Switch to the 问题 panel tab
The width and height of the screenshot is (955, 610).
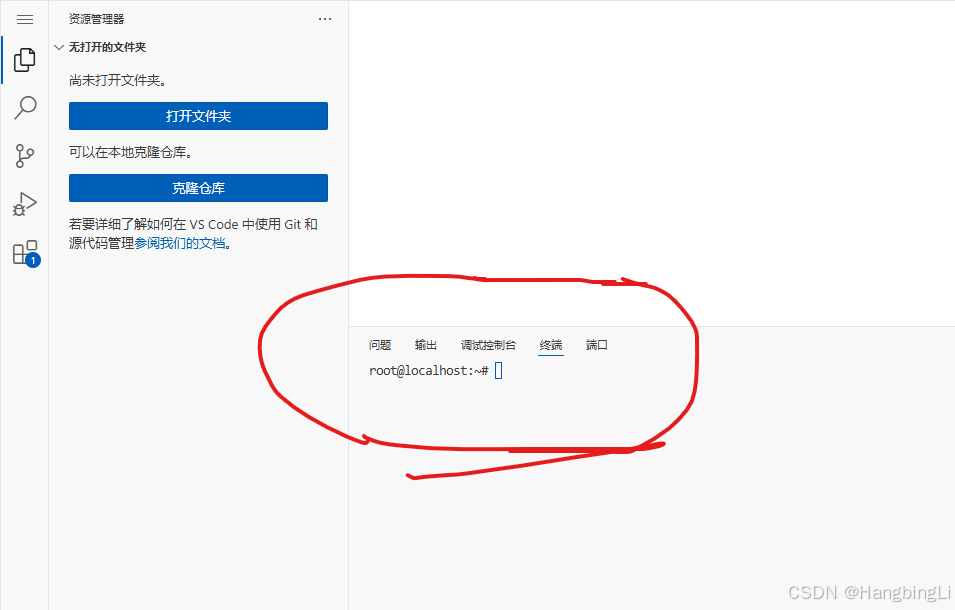tap(380, 345)
